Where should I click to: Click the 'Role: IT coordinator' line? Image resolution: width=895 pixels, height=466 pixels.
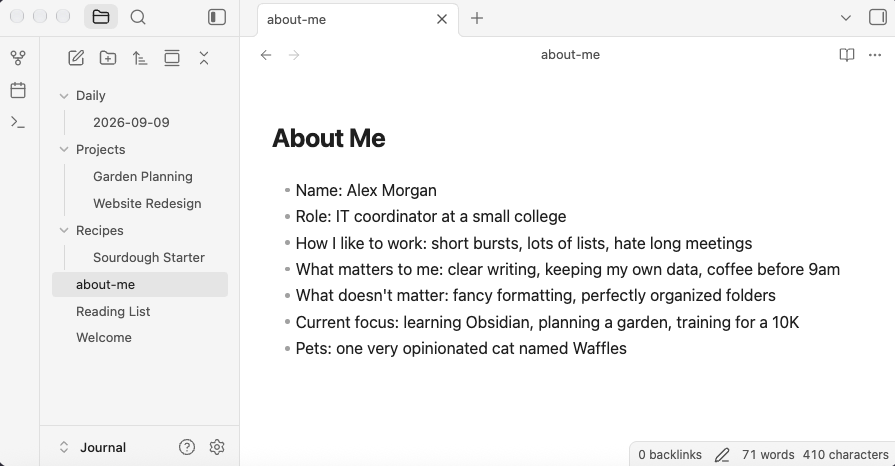click(x=431, y=216)
